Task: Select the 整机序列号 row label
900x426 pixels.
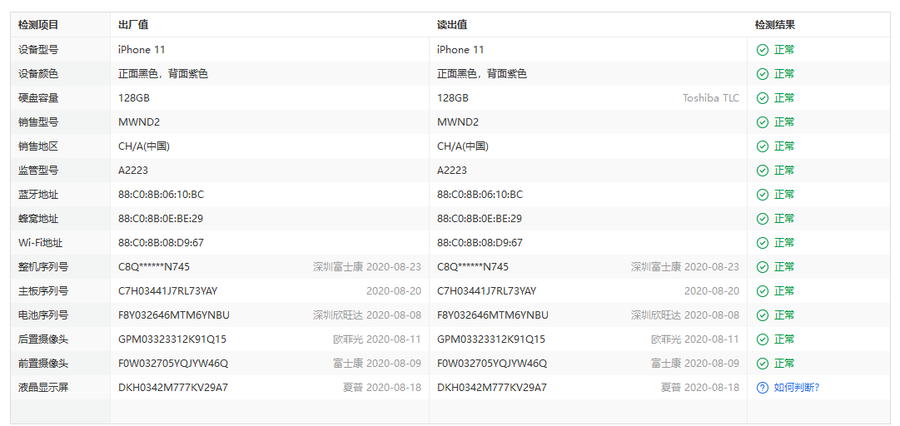Action: click(43, 267)
